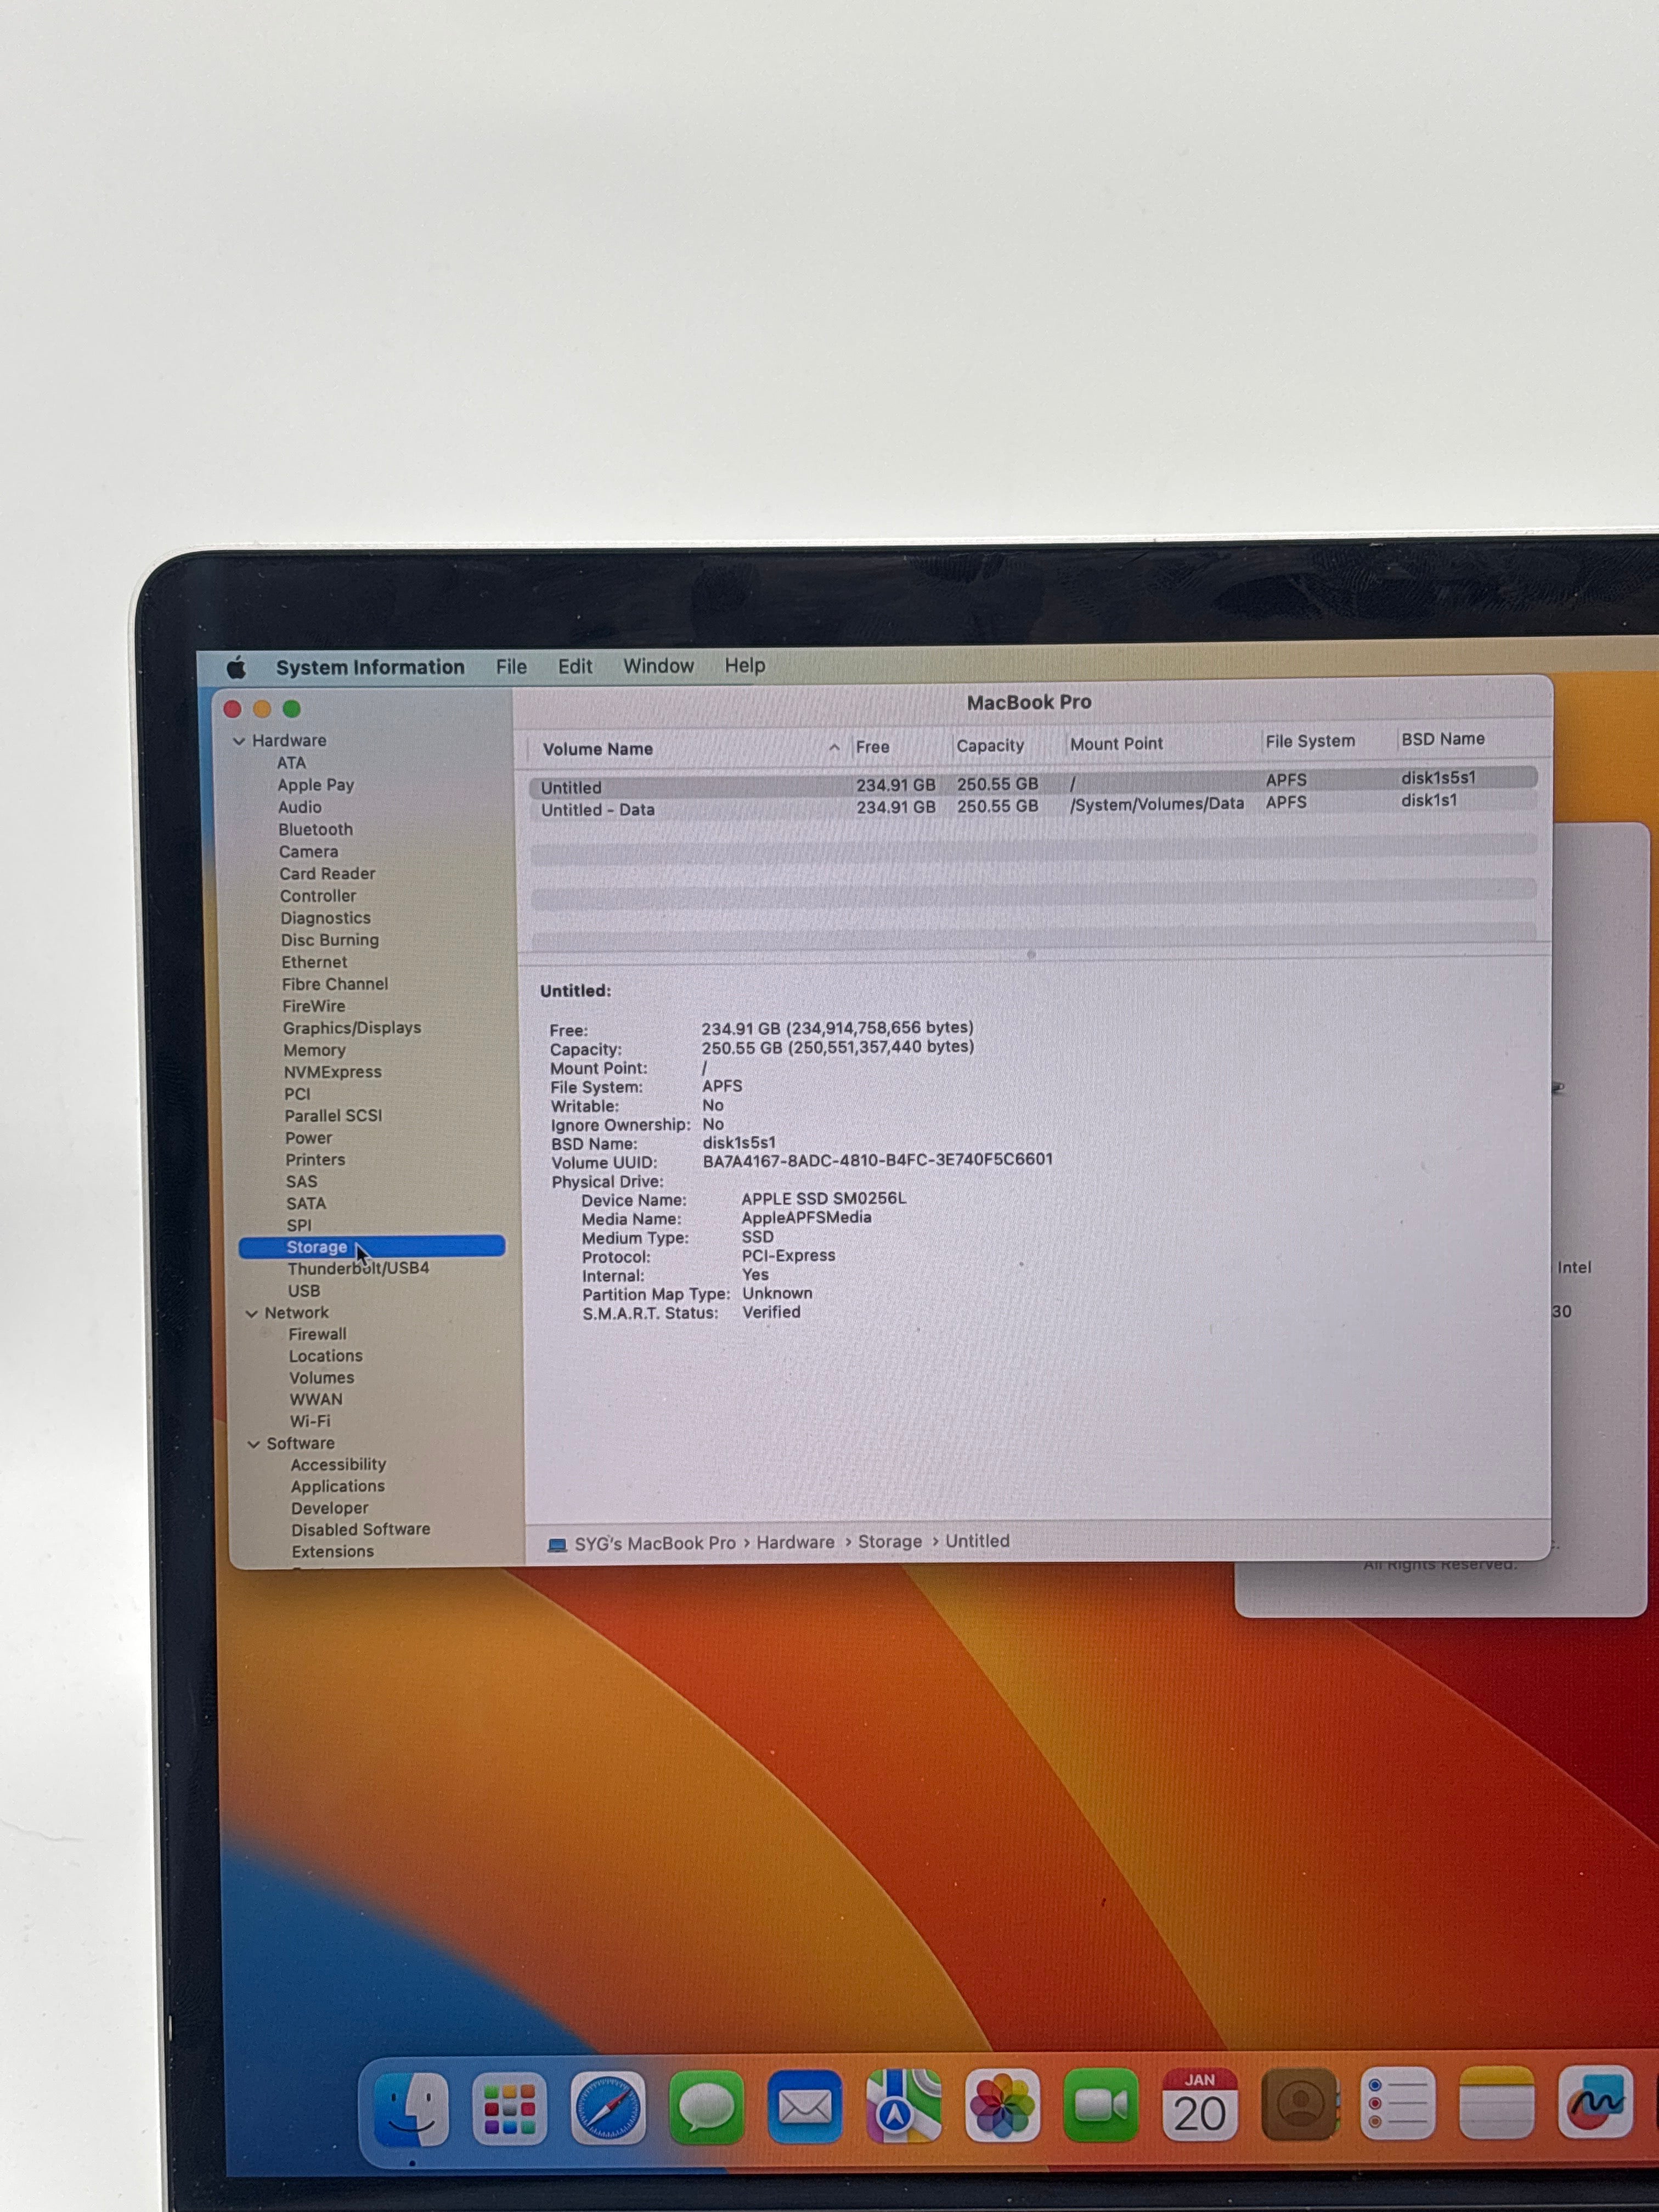Viewport: 1659px width, 2212px height.
Task: Select Diagnostics in the sidebar
Action: (325, 918)
